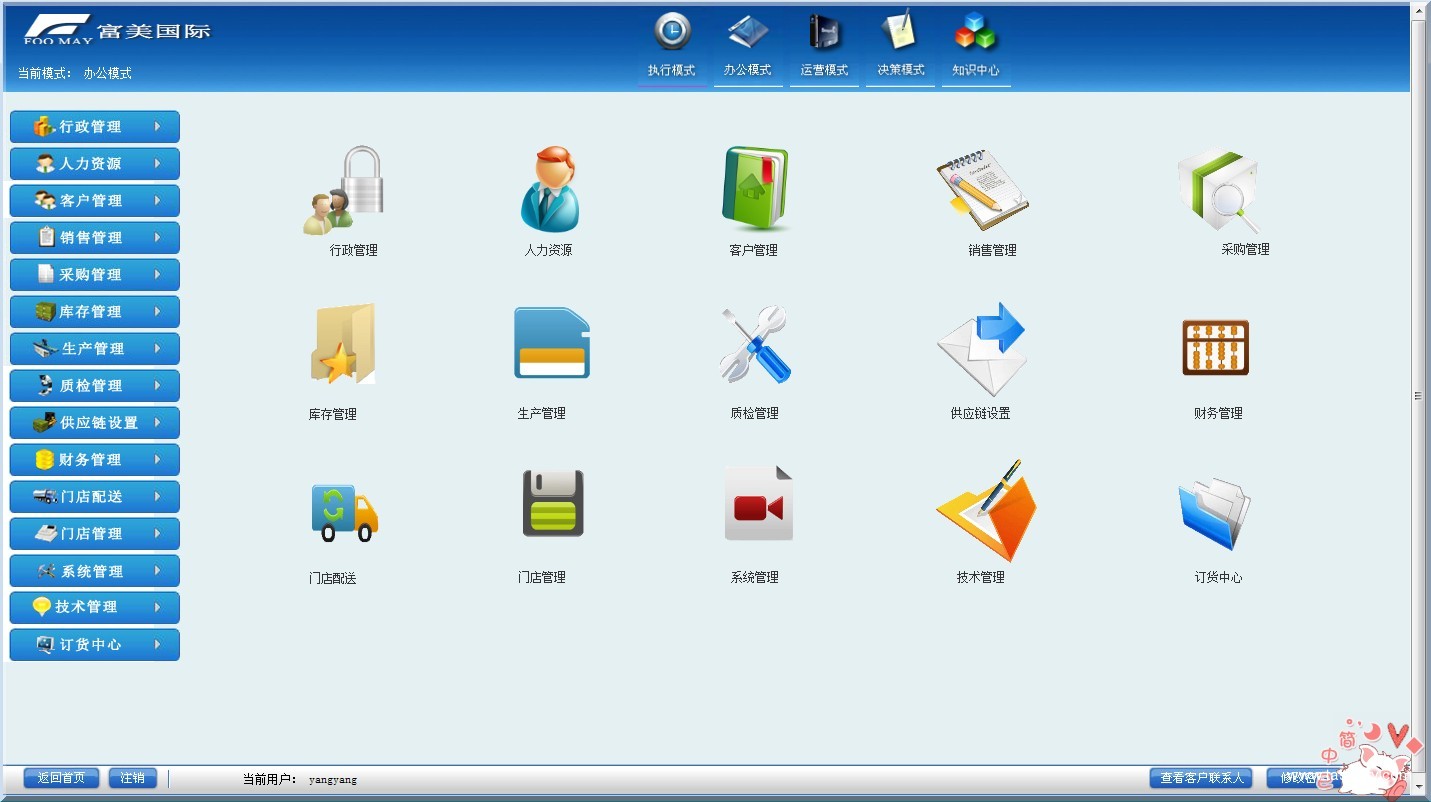Open the 门店配送 delivery truck icon
This screenshot has width=1431, height=802.
[x=345, y=512]
